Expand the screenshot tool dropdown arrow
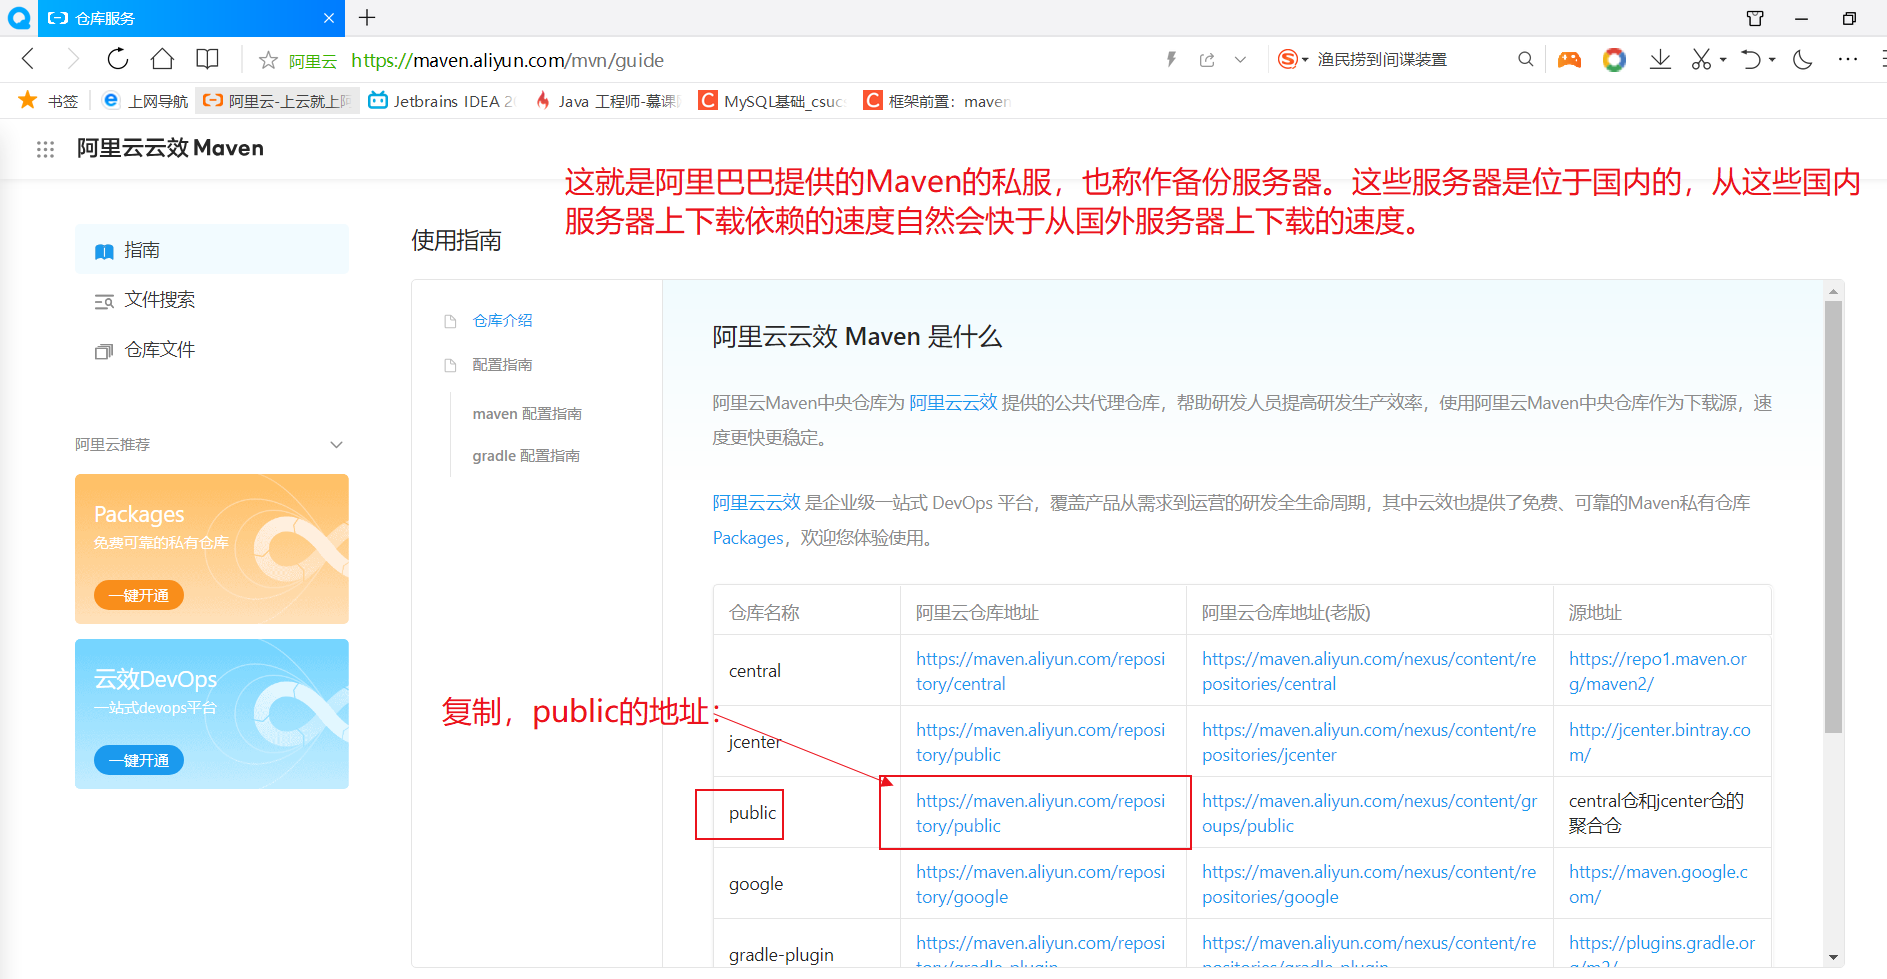Viewport: 1887px width, 979px height. (1723, 60)
